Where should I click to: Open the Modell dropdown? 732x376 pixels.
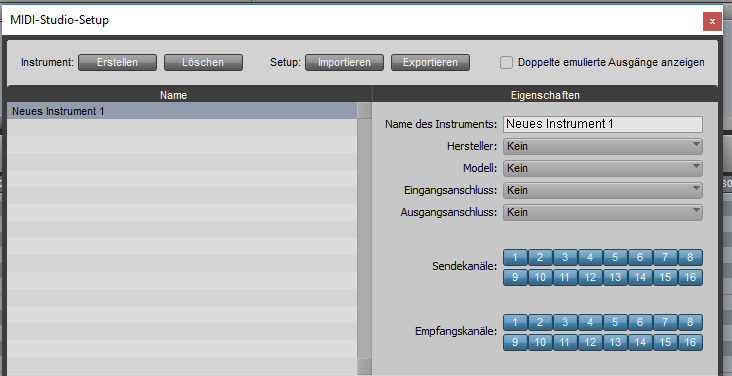pos(603,168)
